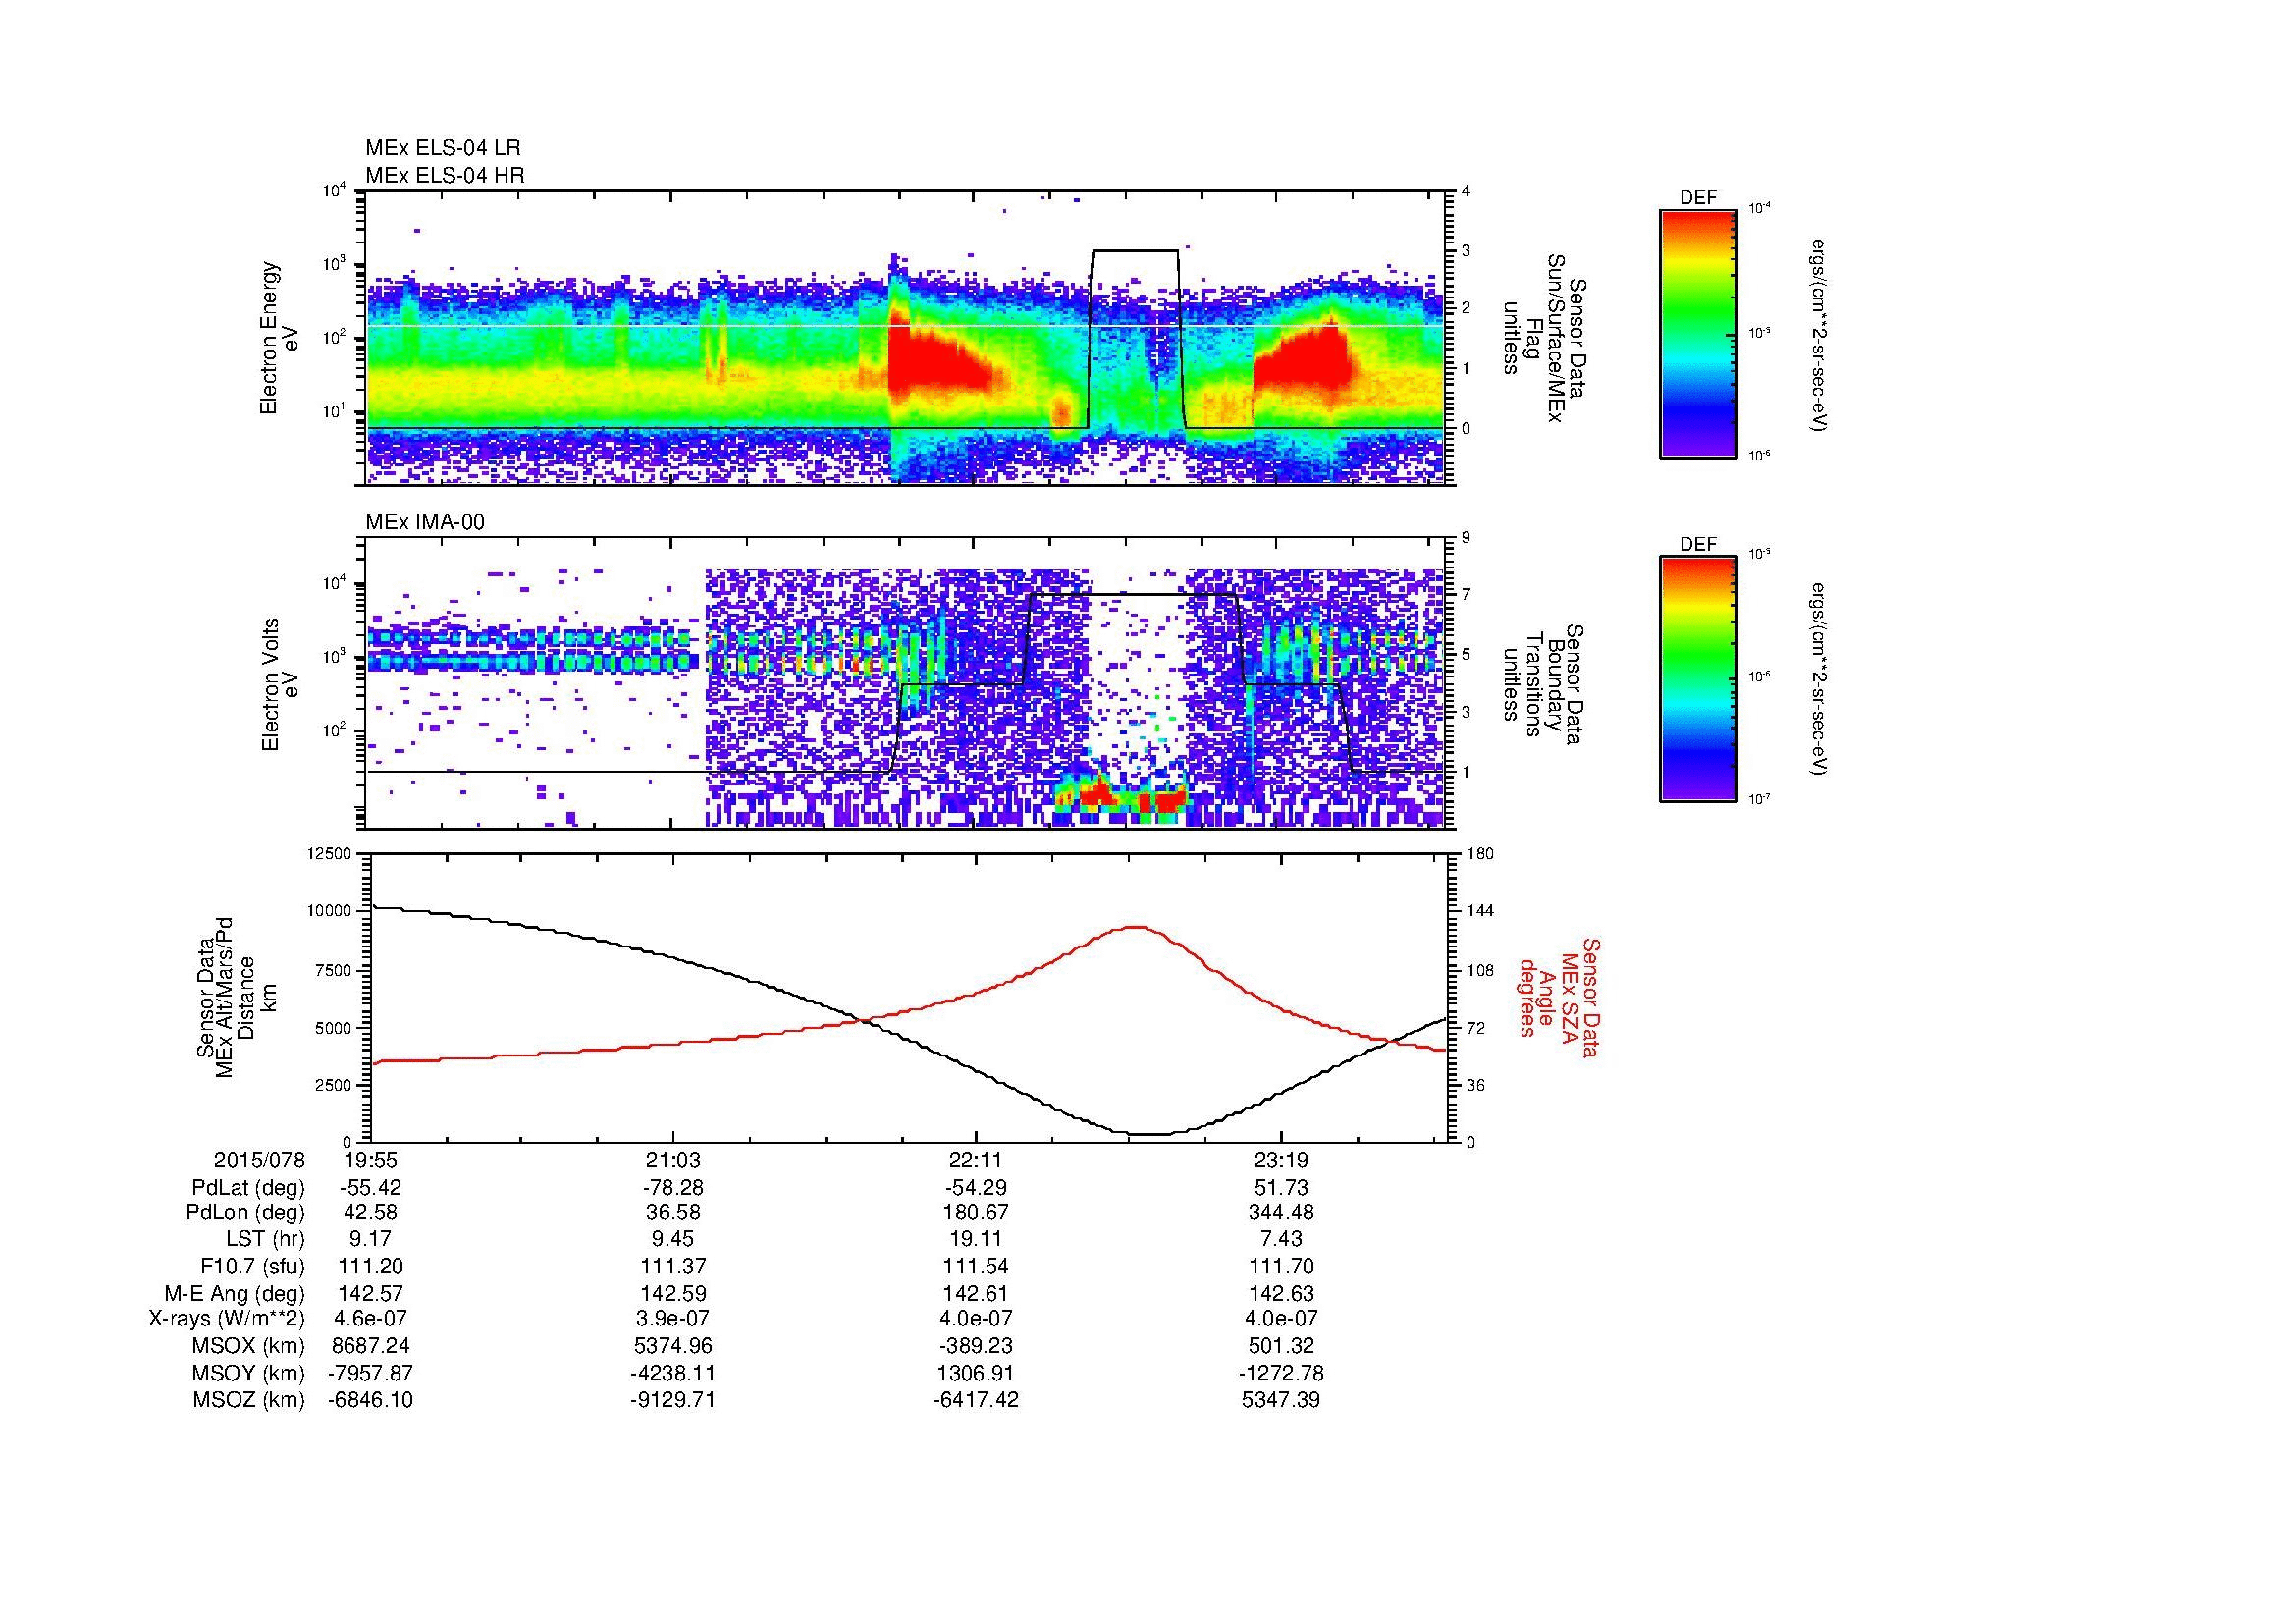The height and width of the screenshot is (1623, 2296).
Task: Click the 'Sun/Surface/MEx Flag' right axis label
Action: (1544, 338)
